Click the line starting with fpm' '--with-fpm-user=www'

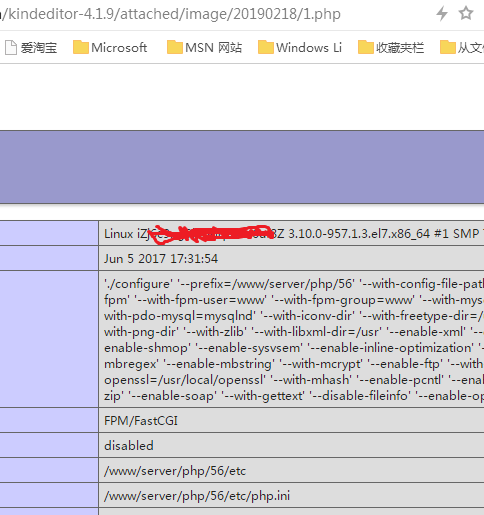(x=294, y=300)
